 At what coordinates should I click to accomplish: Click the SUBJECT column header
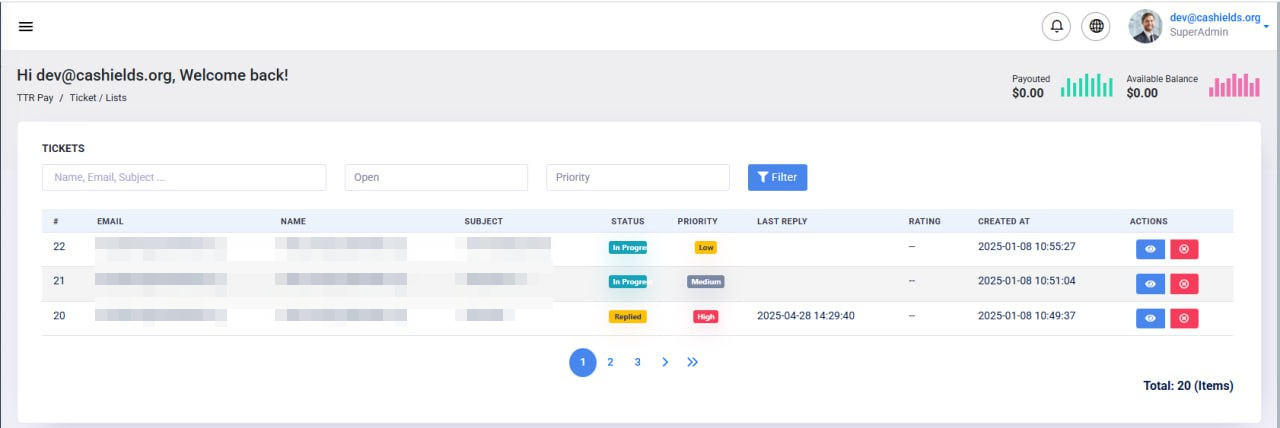click(x=484, y=221)
